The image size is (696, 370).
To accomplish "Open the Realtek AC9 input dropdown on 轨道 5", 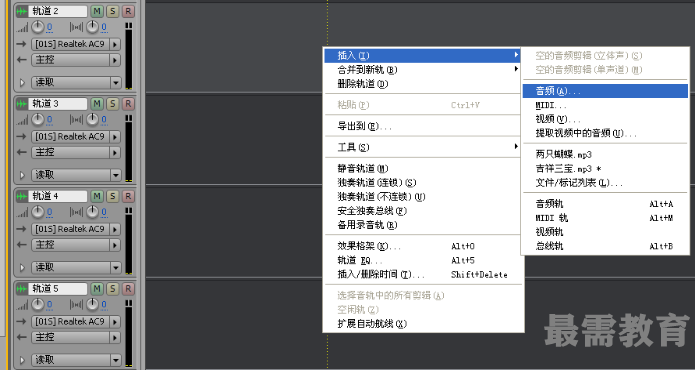I will tap(76, 322).
